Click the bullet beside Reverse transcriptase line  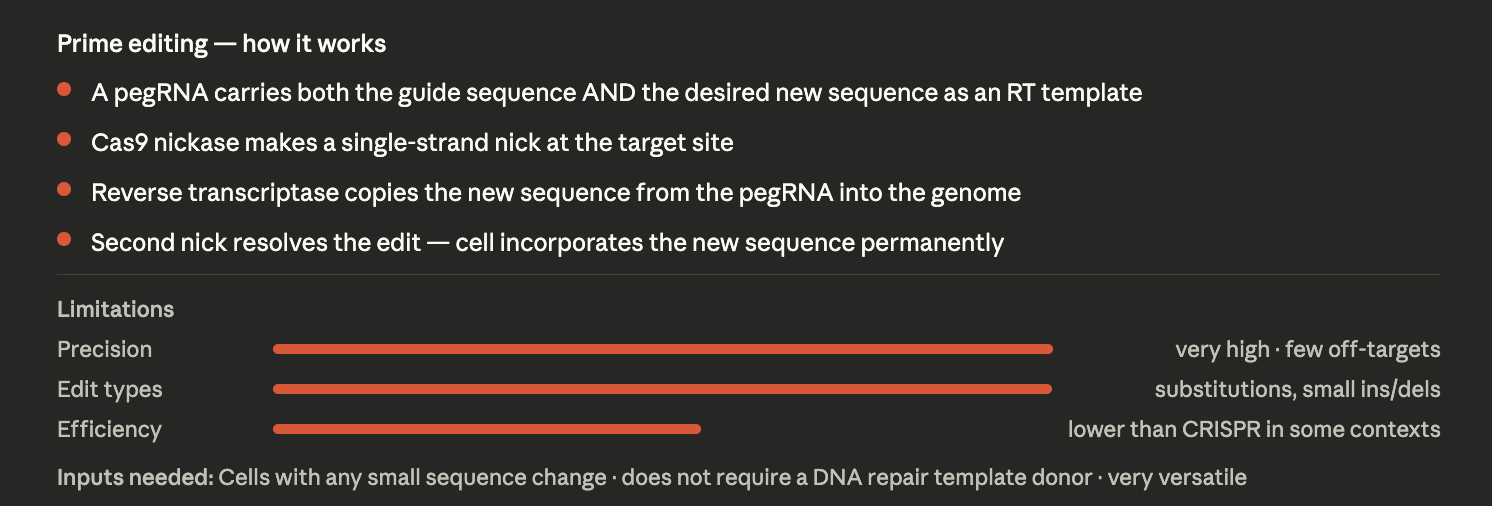(x=64, y=190)
